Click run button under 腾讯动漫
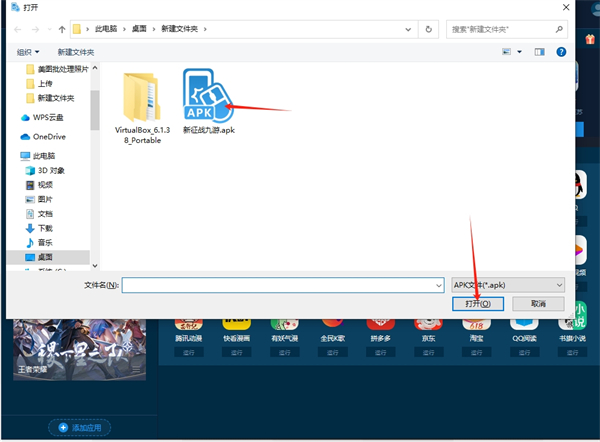This screenshot has width=600, height=442. [189, 352]
